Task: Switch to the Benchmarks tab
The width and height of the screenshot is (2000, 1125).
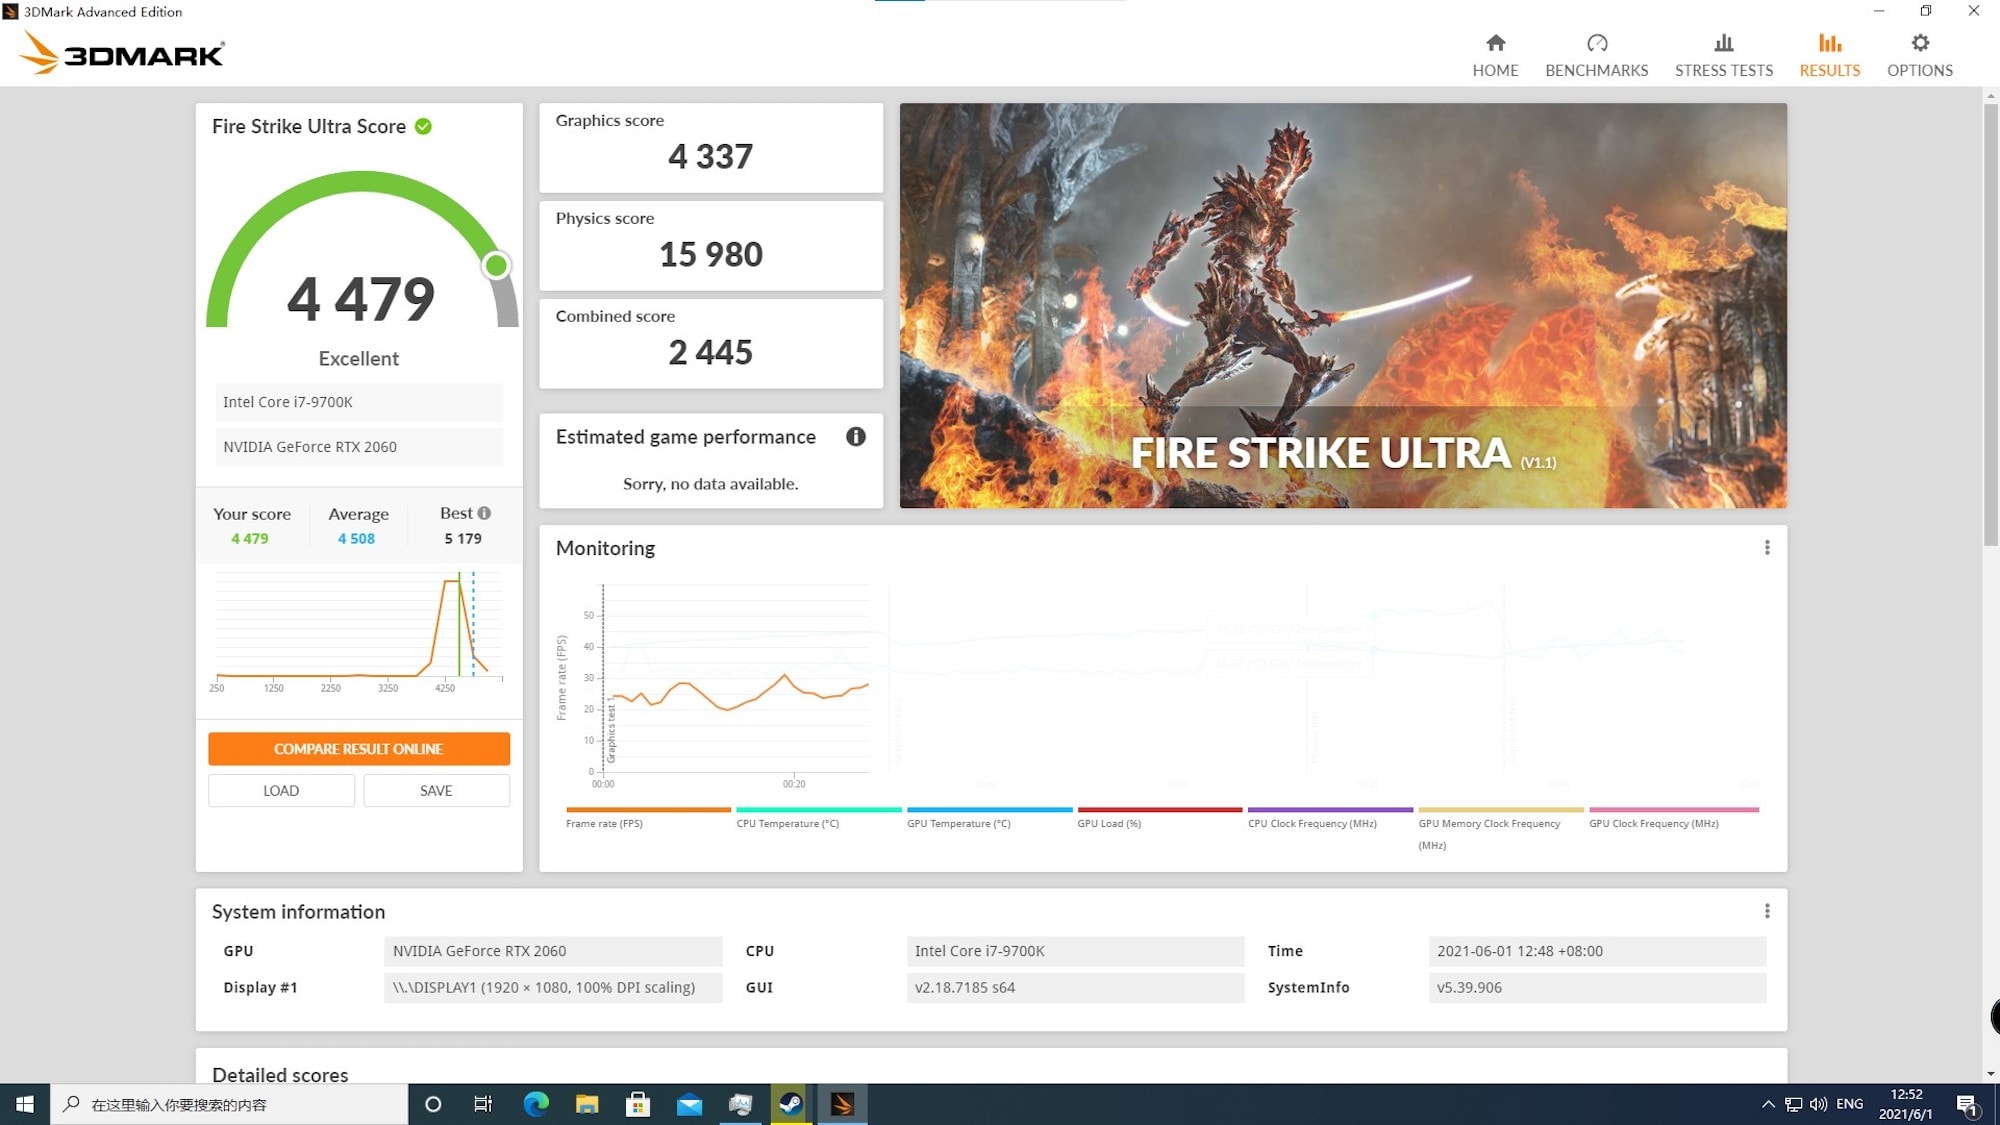Action: click(1596, 55)
